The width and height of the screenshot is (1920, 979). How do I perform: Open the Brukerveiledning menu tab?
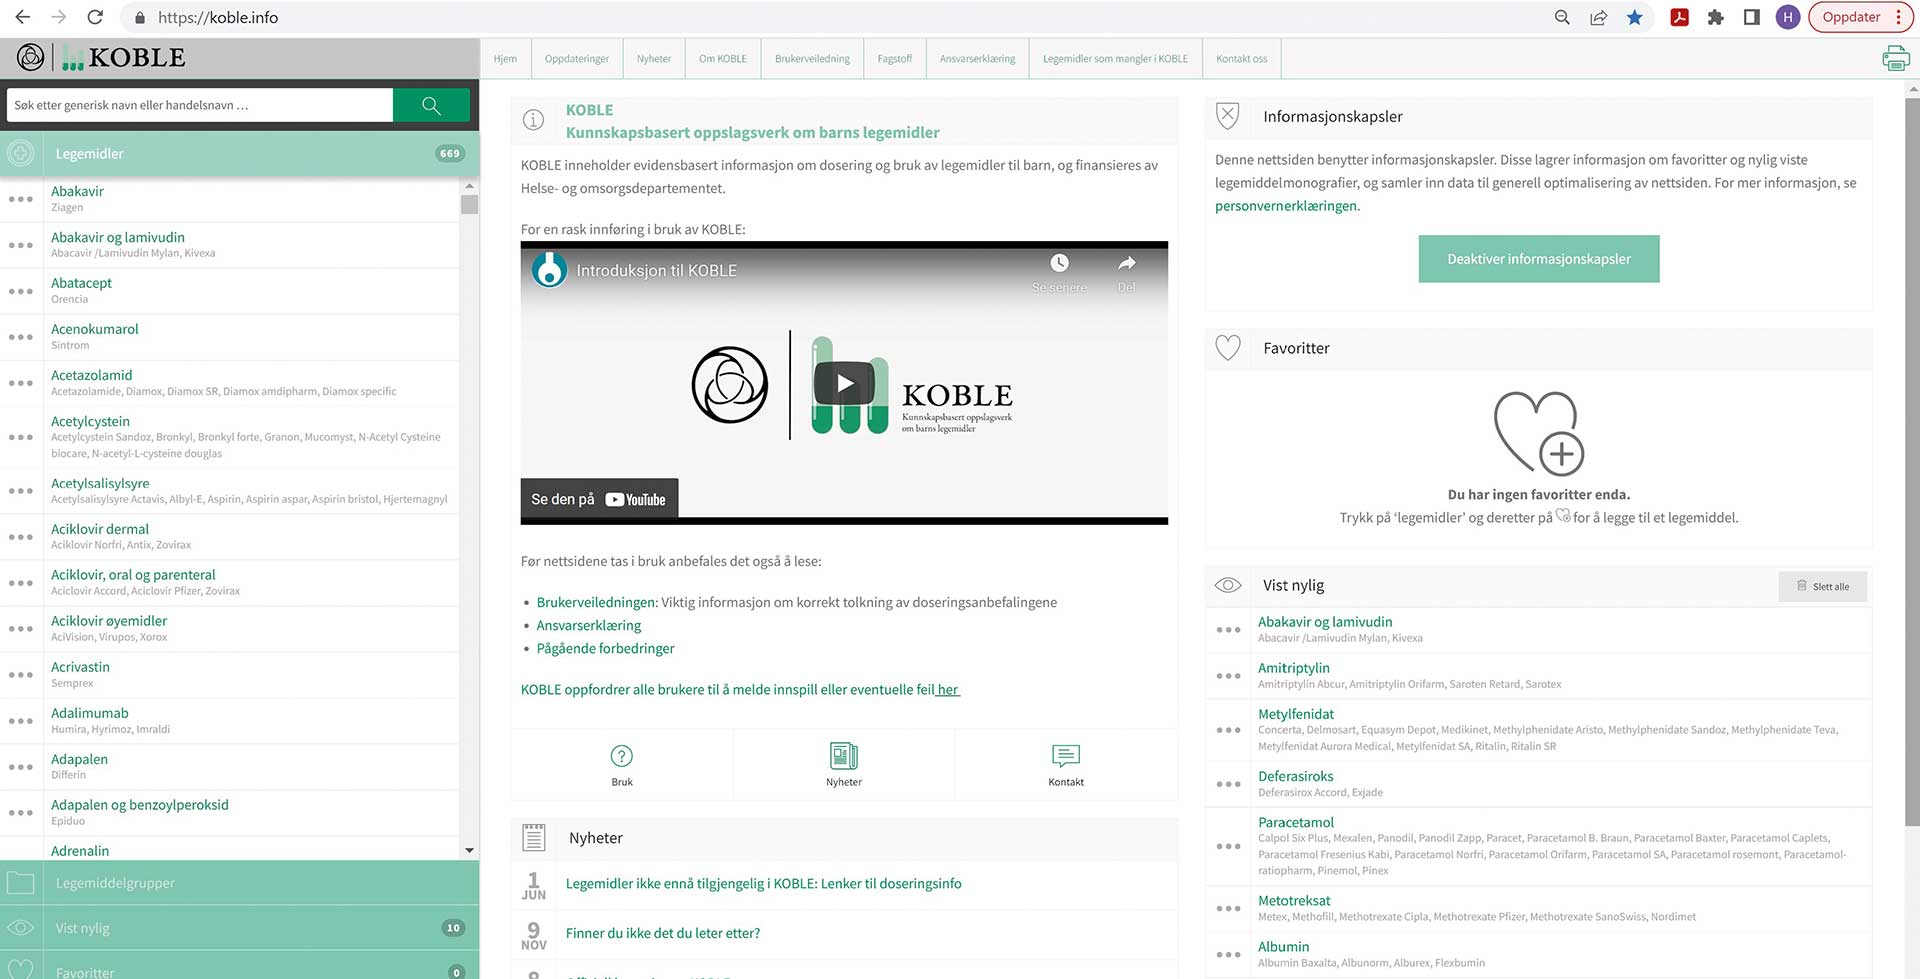pos(812,59)
